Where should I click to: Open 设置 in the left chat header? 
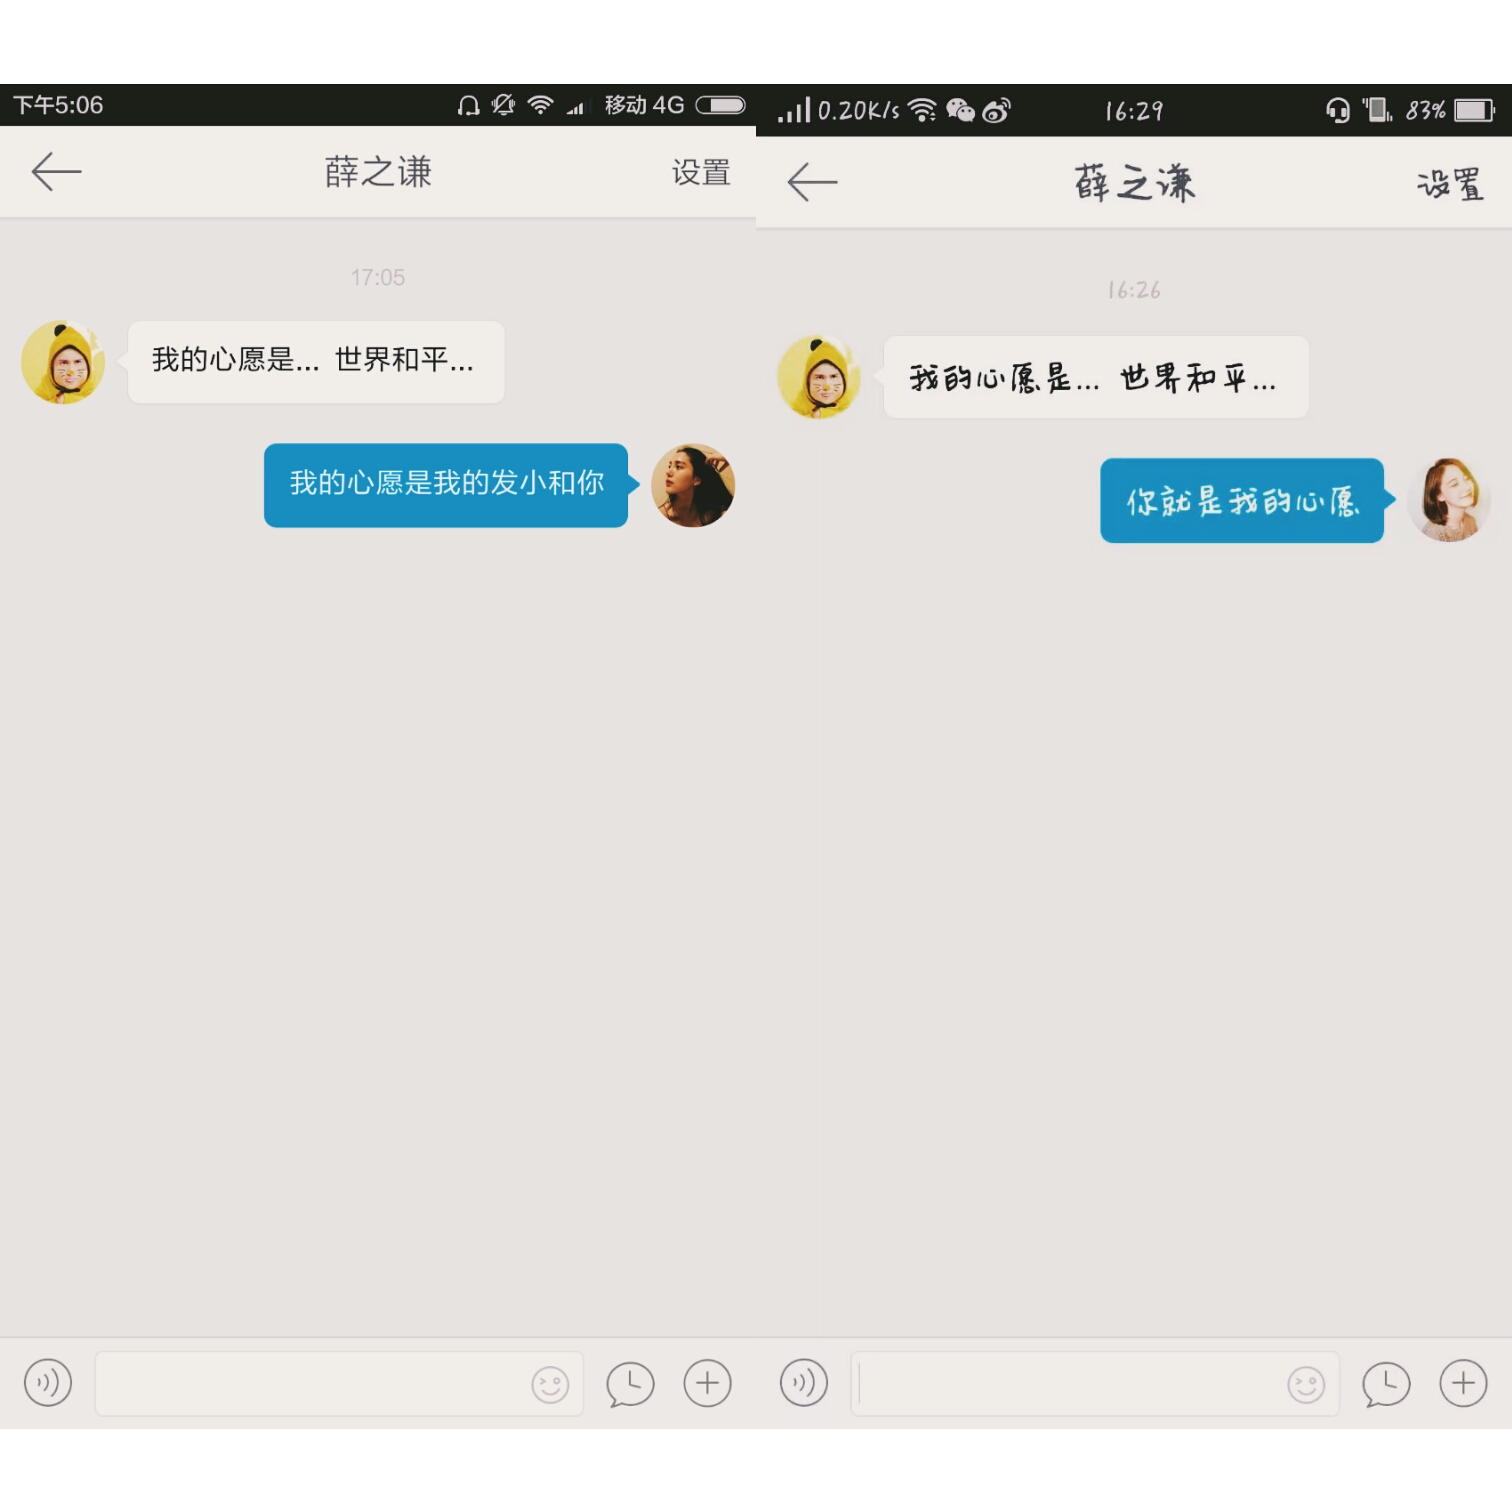click(x=700, y=172)
